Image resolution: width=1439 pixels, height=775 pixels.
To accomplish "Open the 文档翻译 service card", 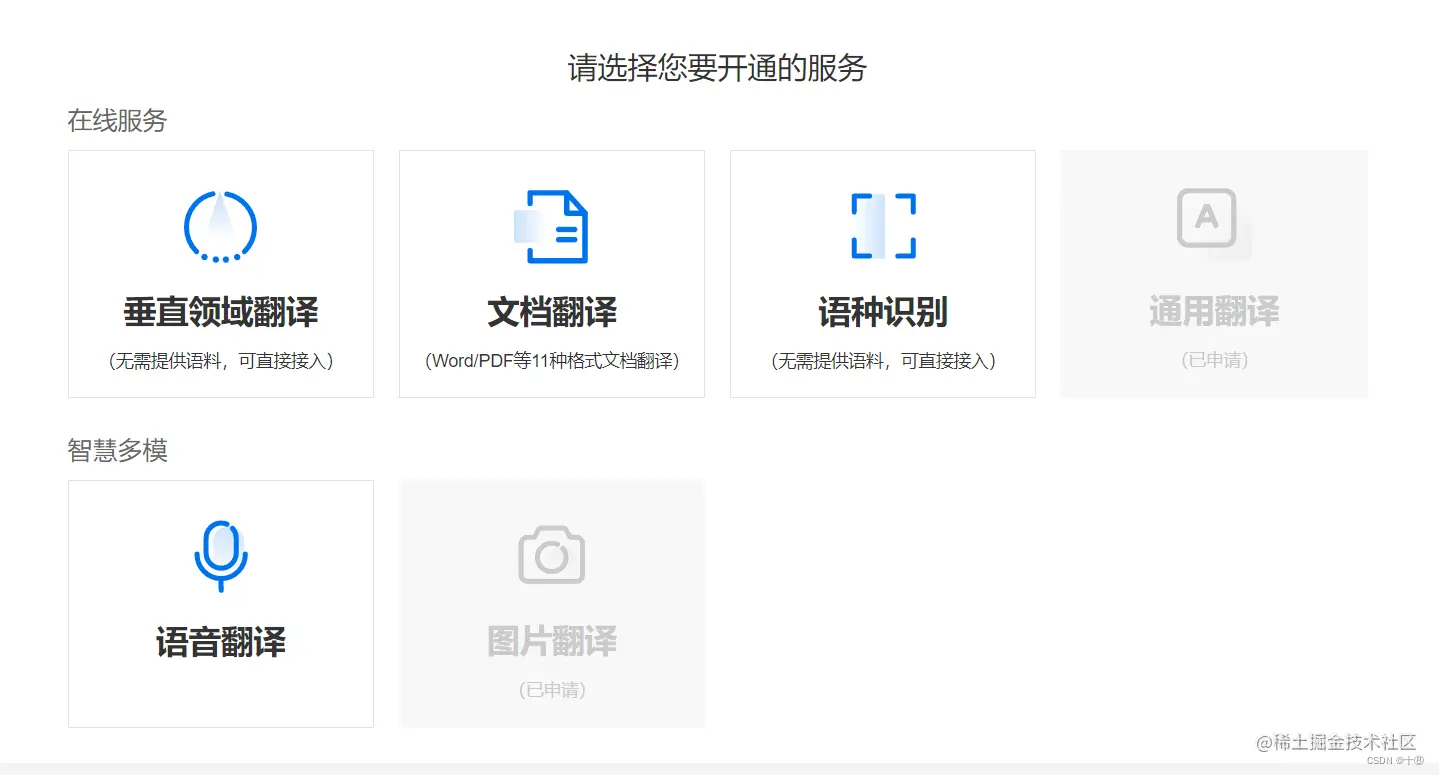I will (551, 273).
